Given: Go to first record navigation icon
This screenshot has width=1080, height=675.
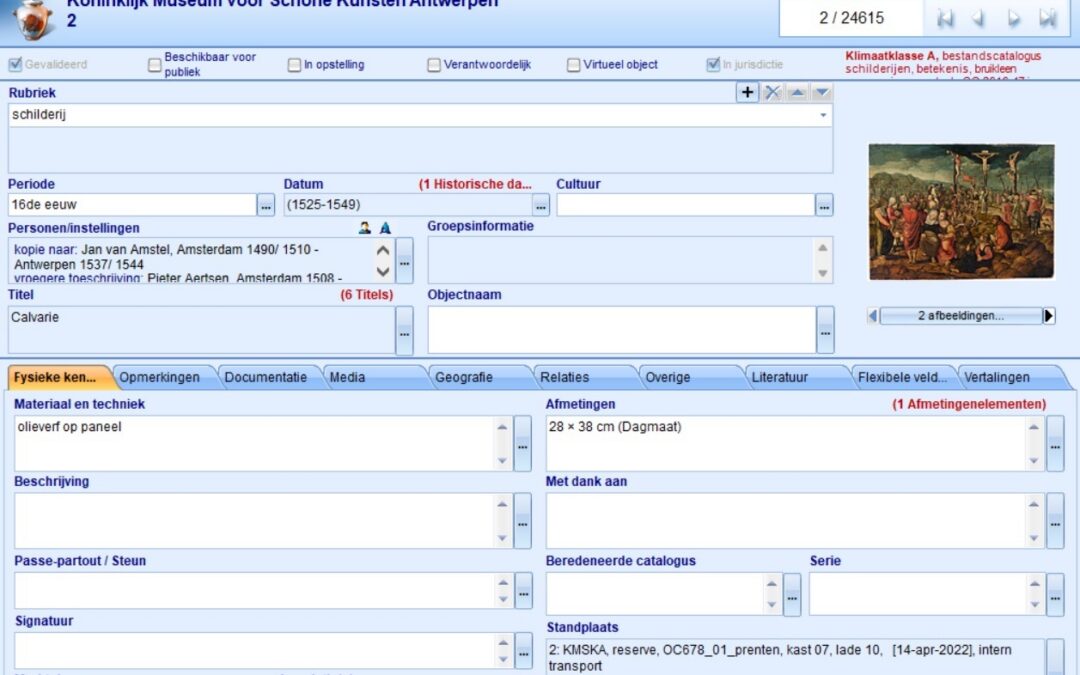Looking at the screenshot, I should (945, 19).
